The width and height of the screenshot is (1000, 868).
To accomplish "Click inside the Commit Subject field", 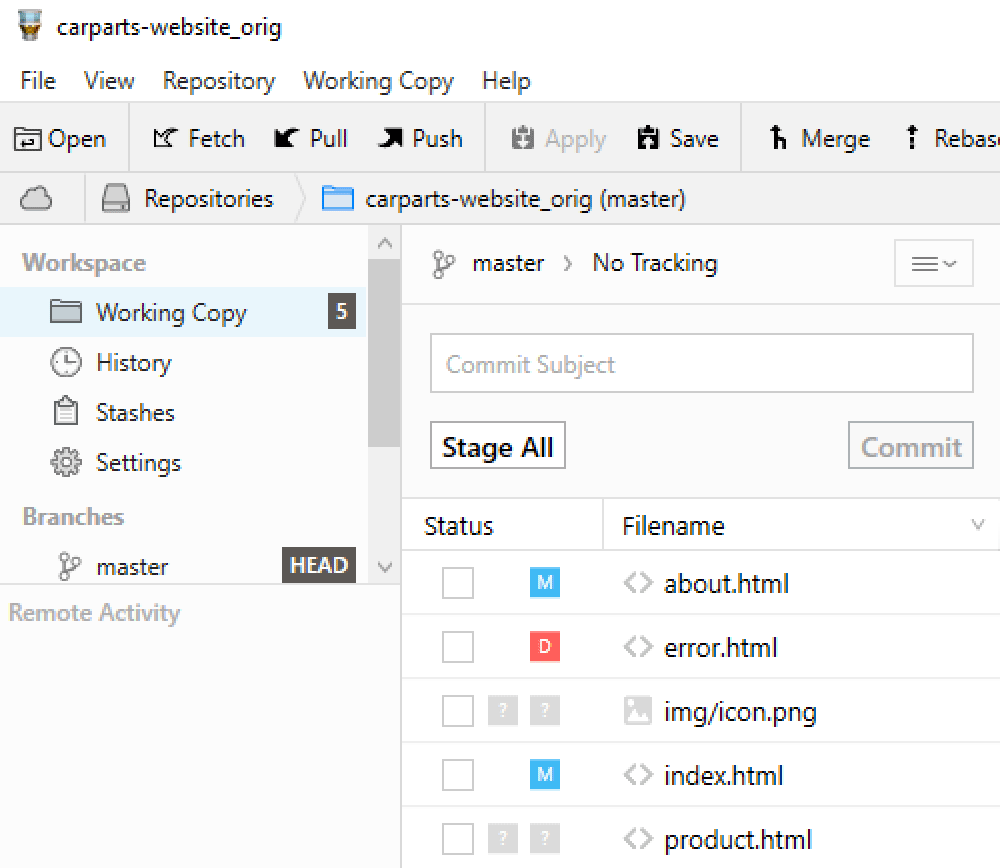I will pos(700,363).
